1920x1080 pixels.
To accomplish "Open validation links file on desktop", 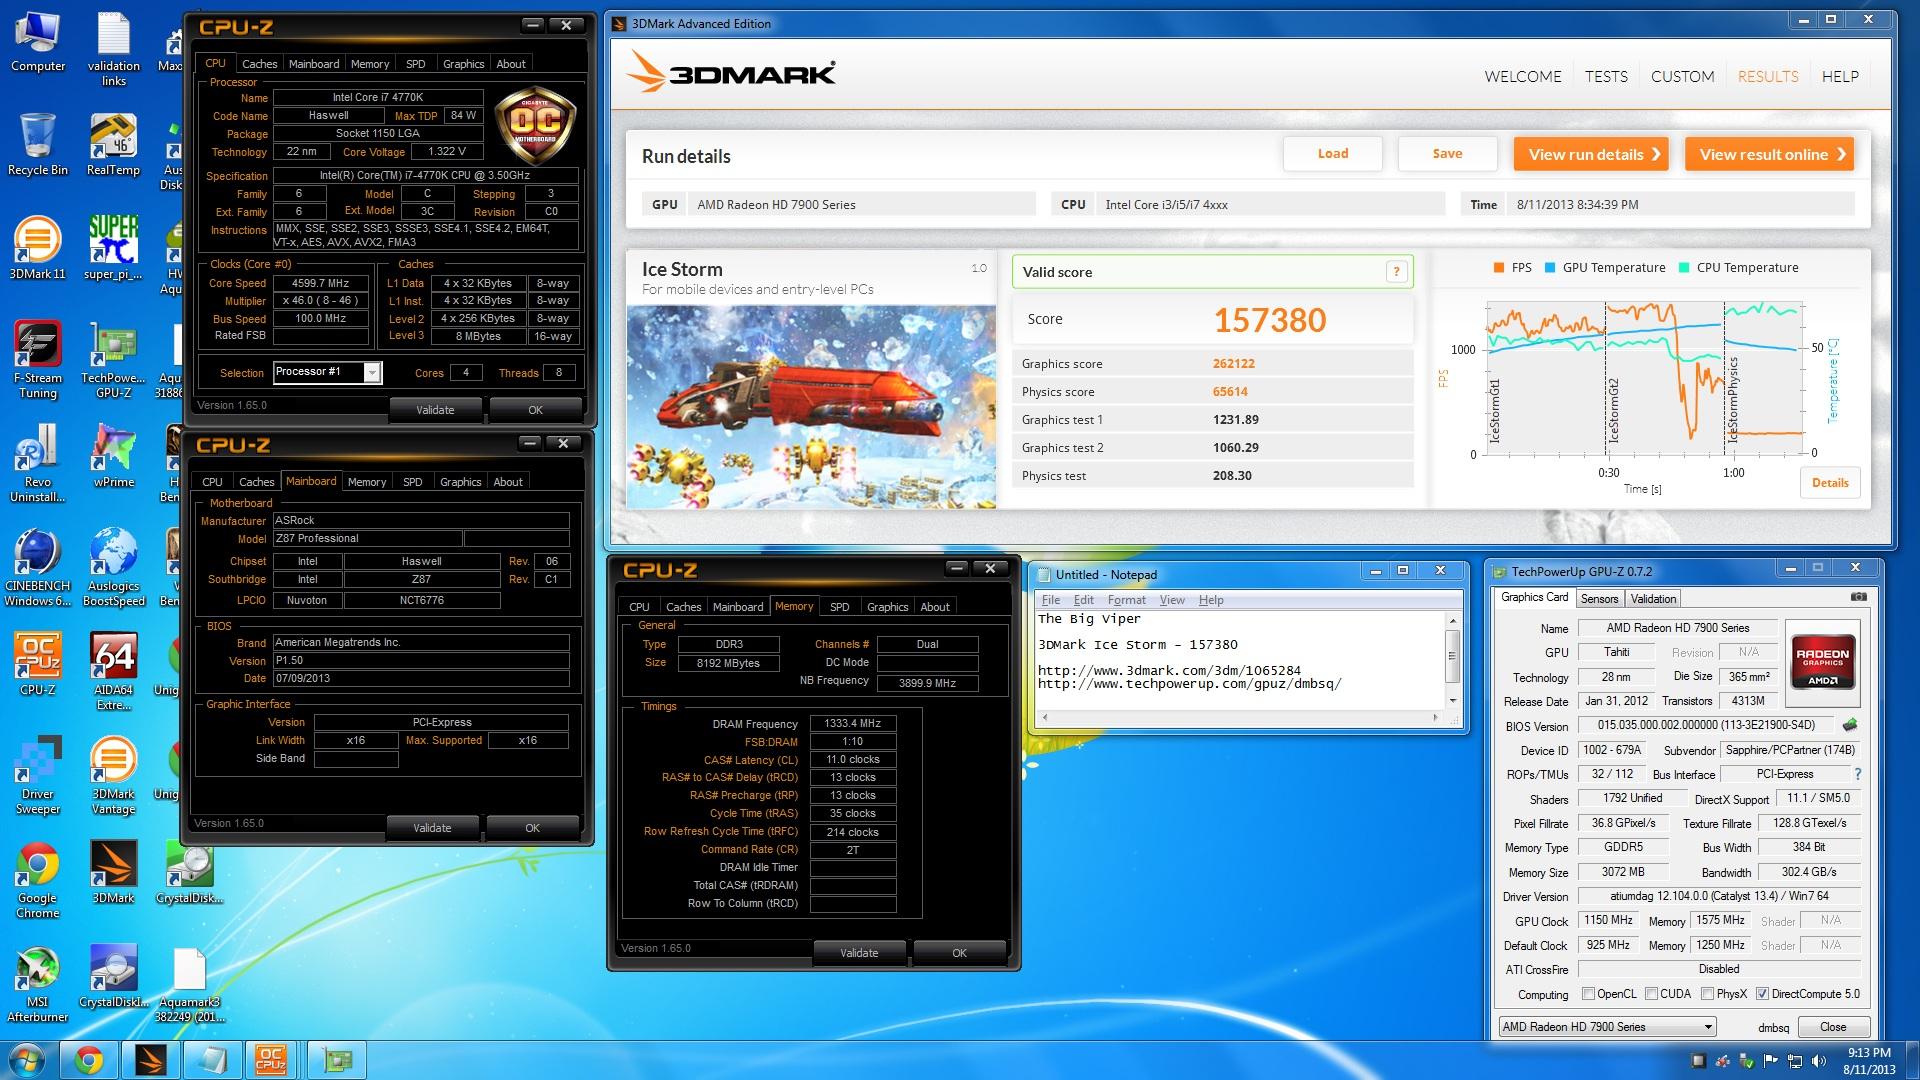I will (x=114, y=48).
